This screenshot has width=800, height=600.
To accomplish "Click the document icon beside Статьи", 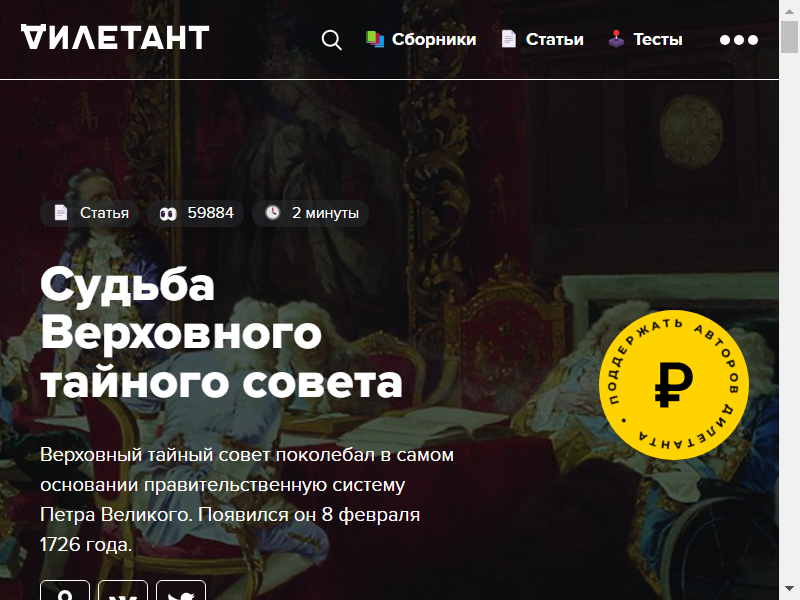I will 509,39.
